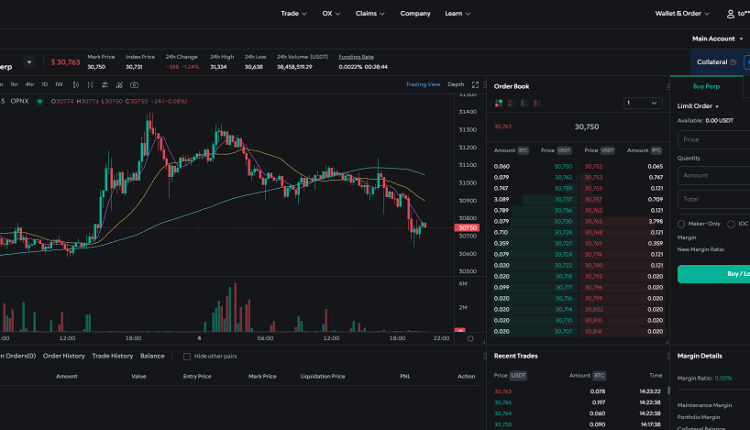The height and width of the screenshot is (430, 750).
Task: Select the first order book layout icon
Action: tap(497, 103)
